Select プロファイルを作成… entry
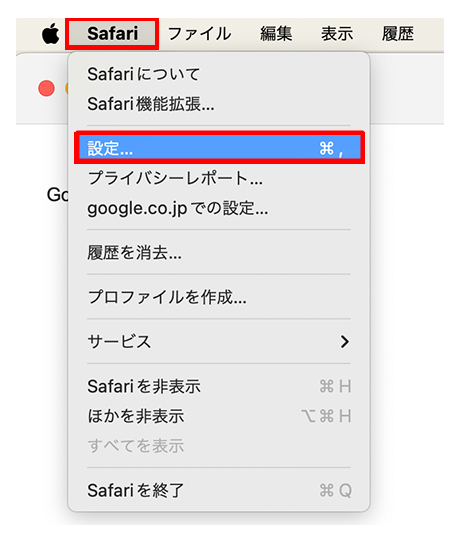Viewport: 457px width, 534px height. [219, 297]
